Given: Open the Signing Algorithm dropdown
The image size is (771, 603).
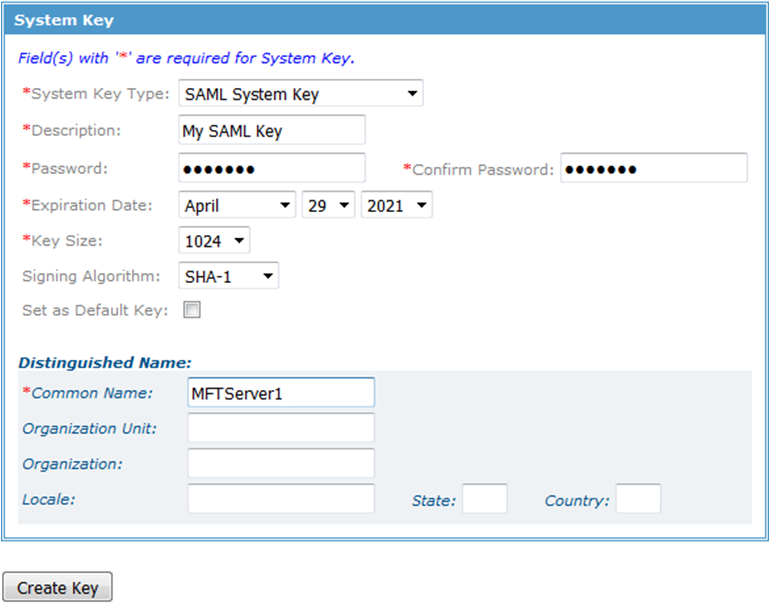Looking at the screenshot, I should pos(228,275).
